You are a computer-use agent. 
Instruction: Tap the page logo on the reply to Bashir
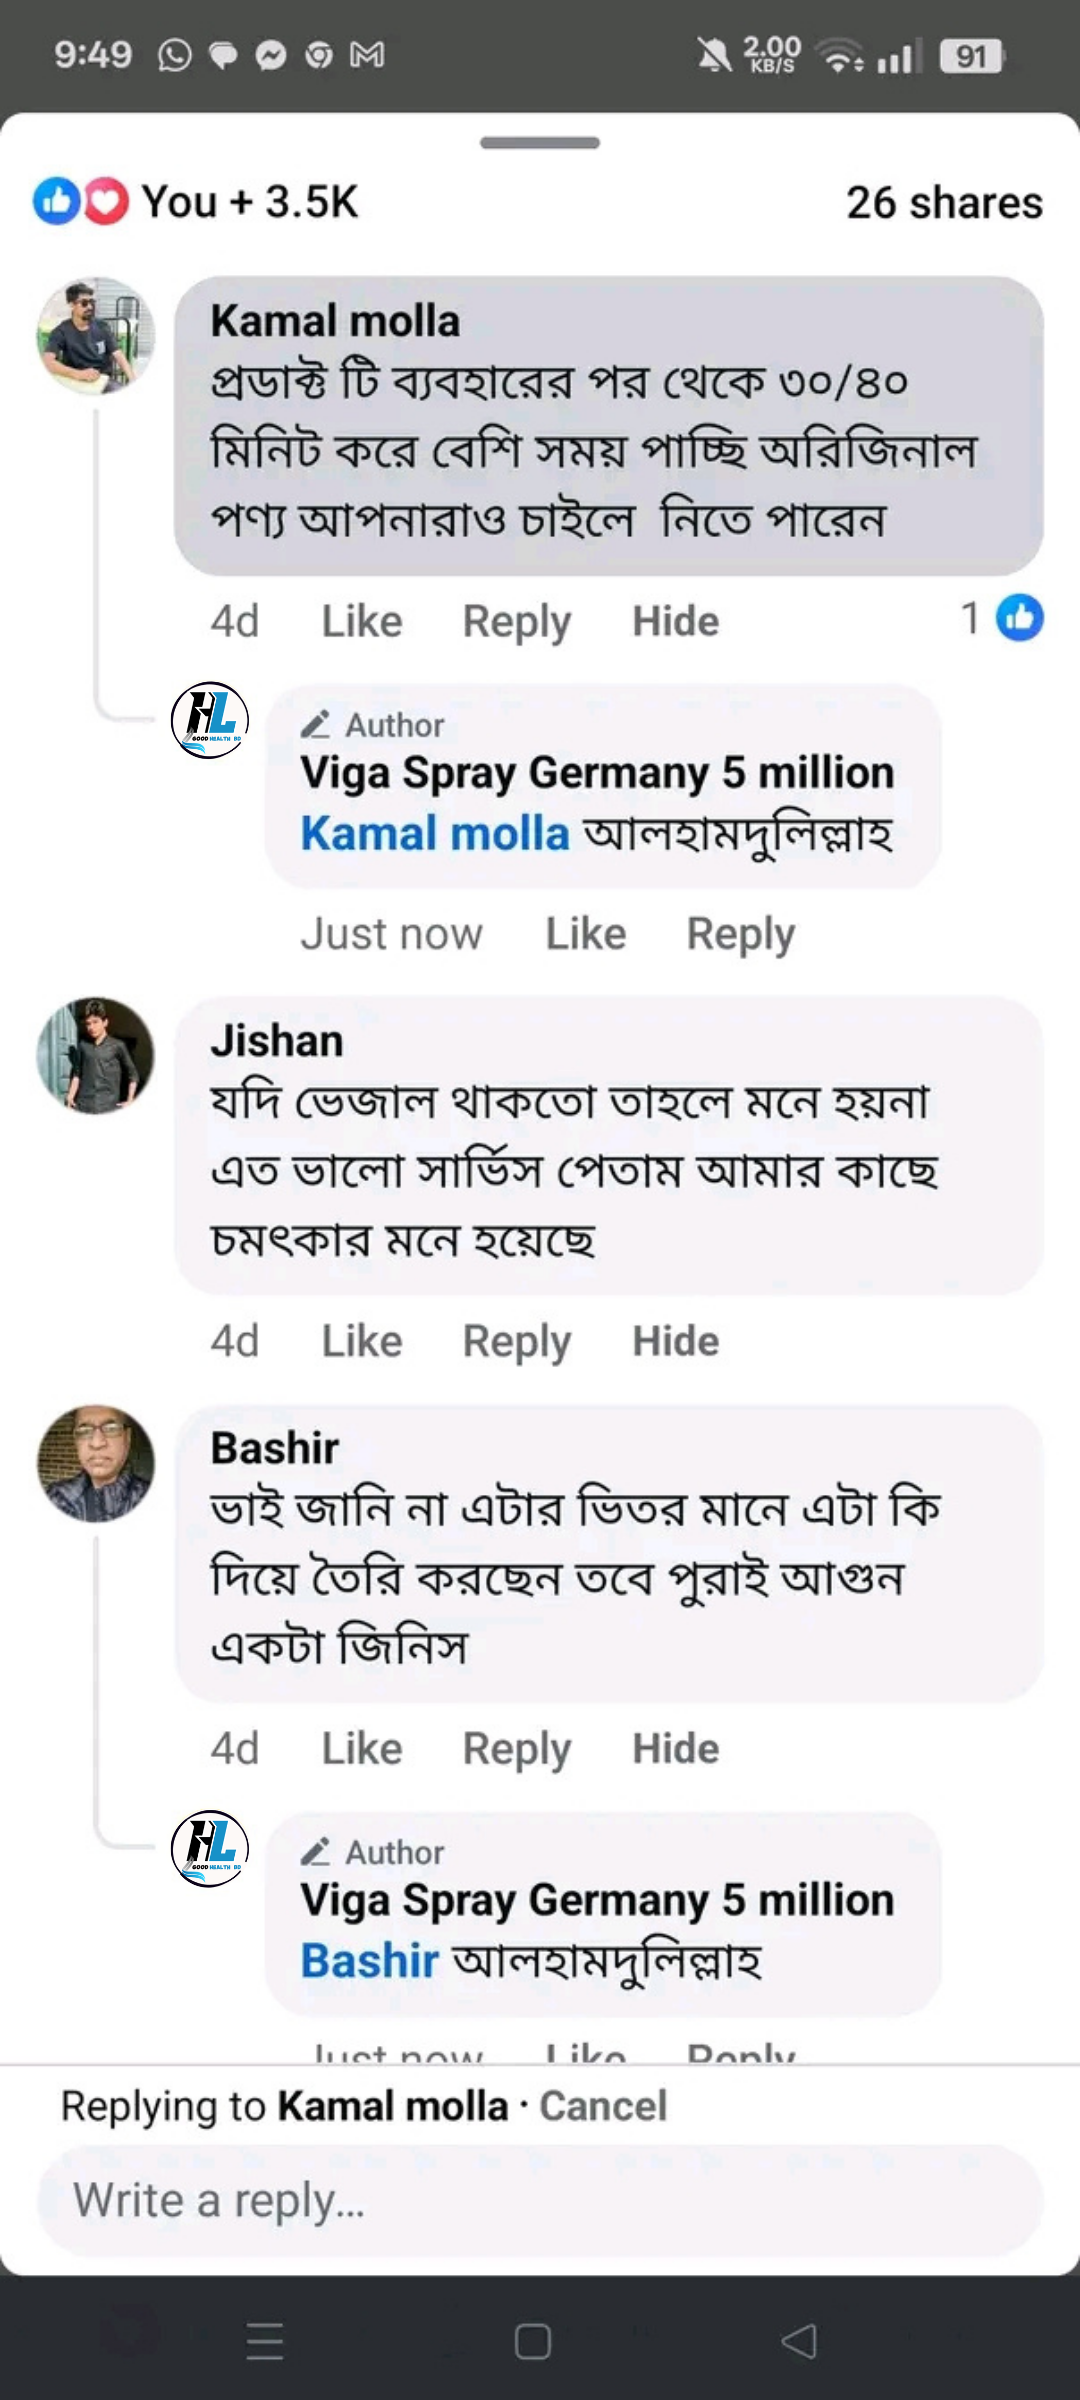pos(210,1848)
